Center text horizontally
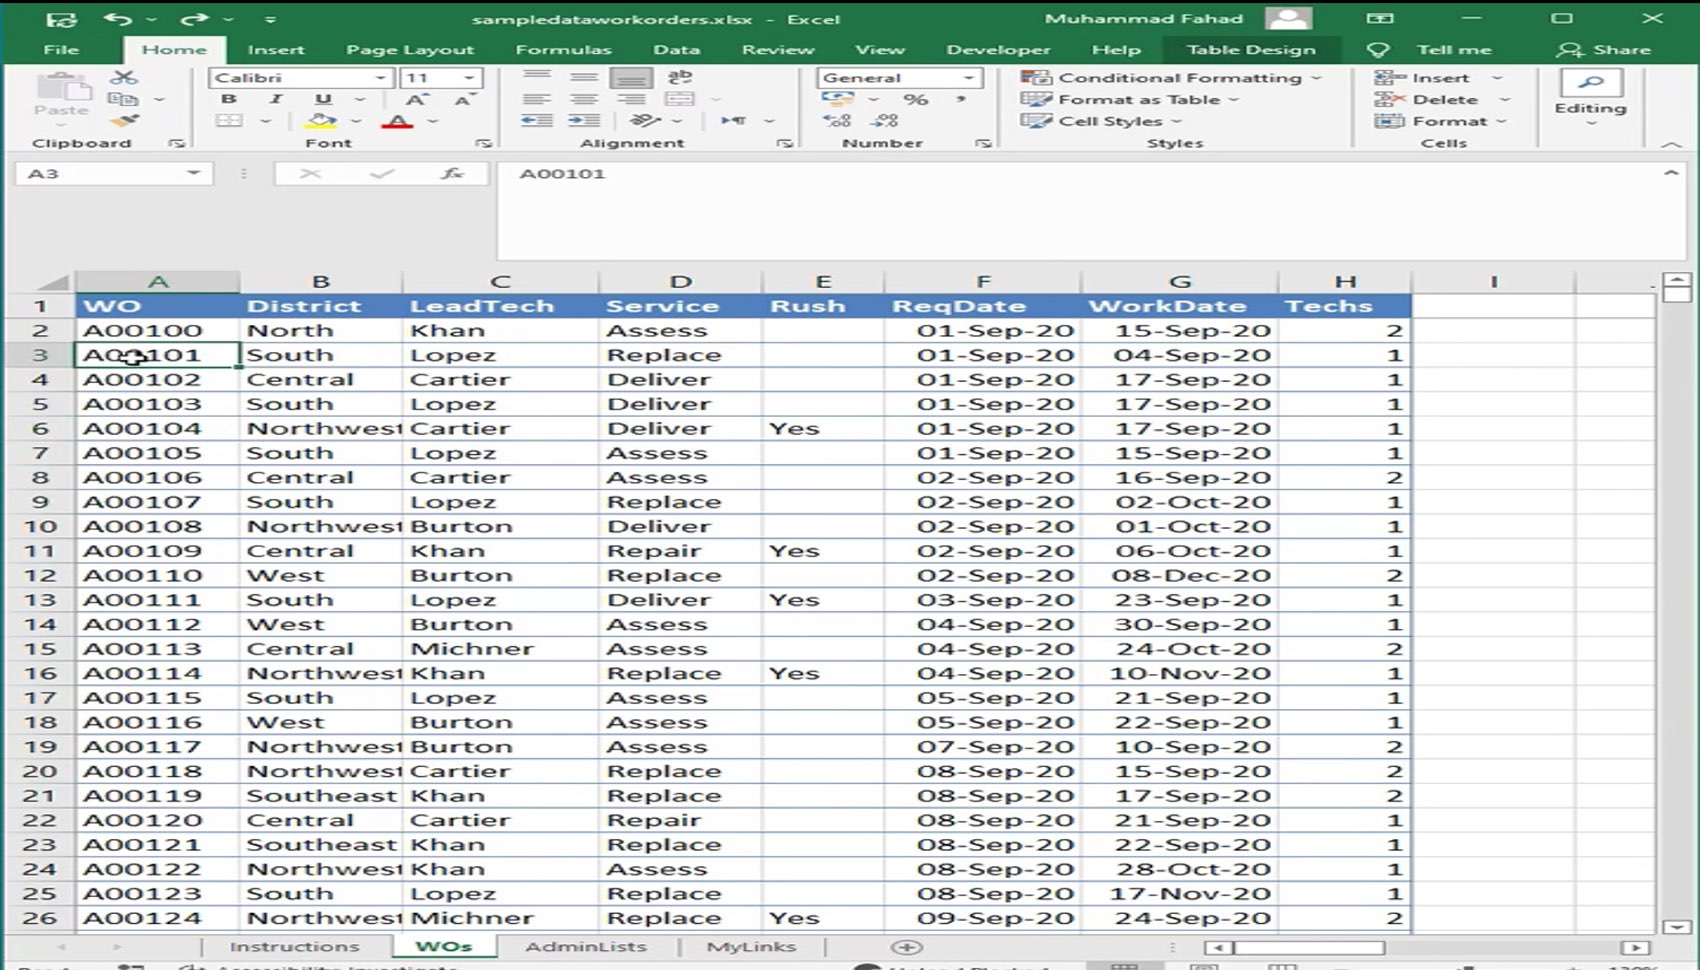 click(584, 99)
